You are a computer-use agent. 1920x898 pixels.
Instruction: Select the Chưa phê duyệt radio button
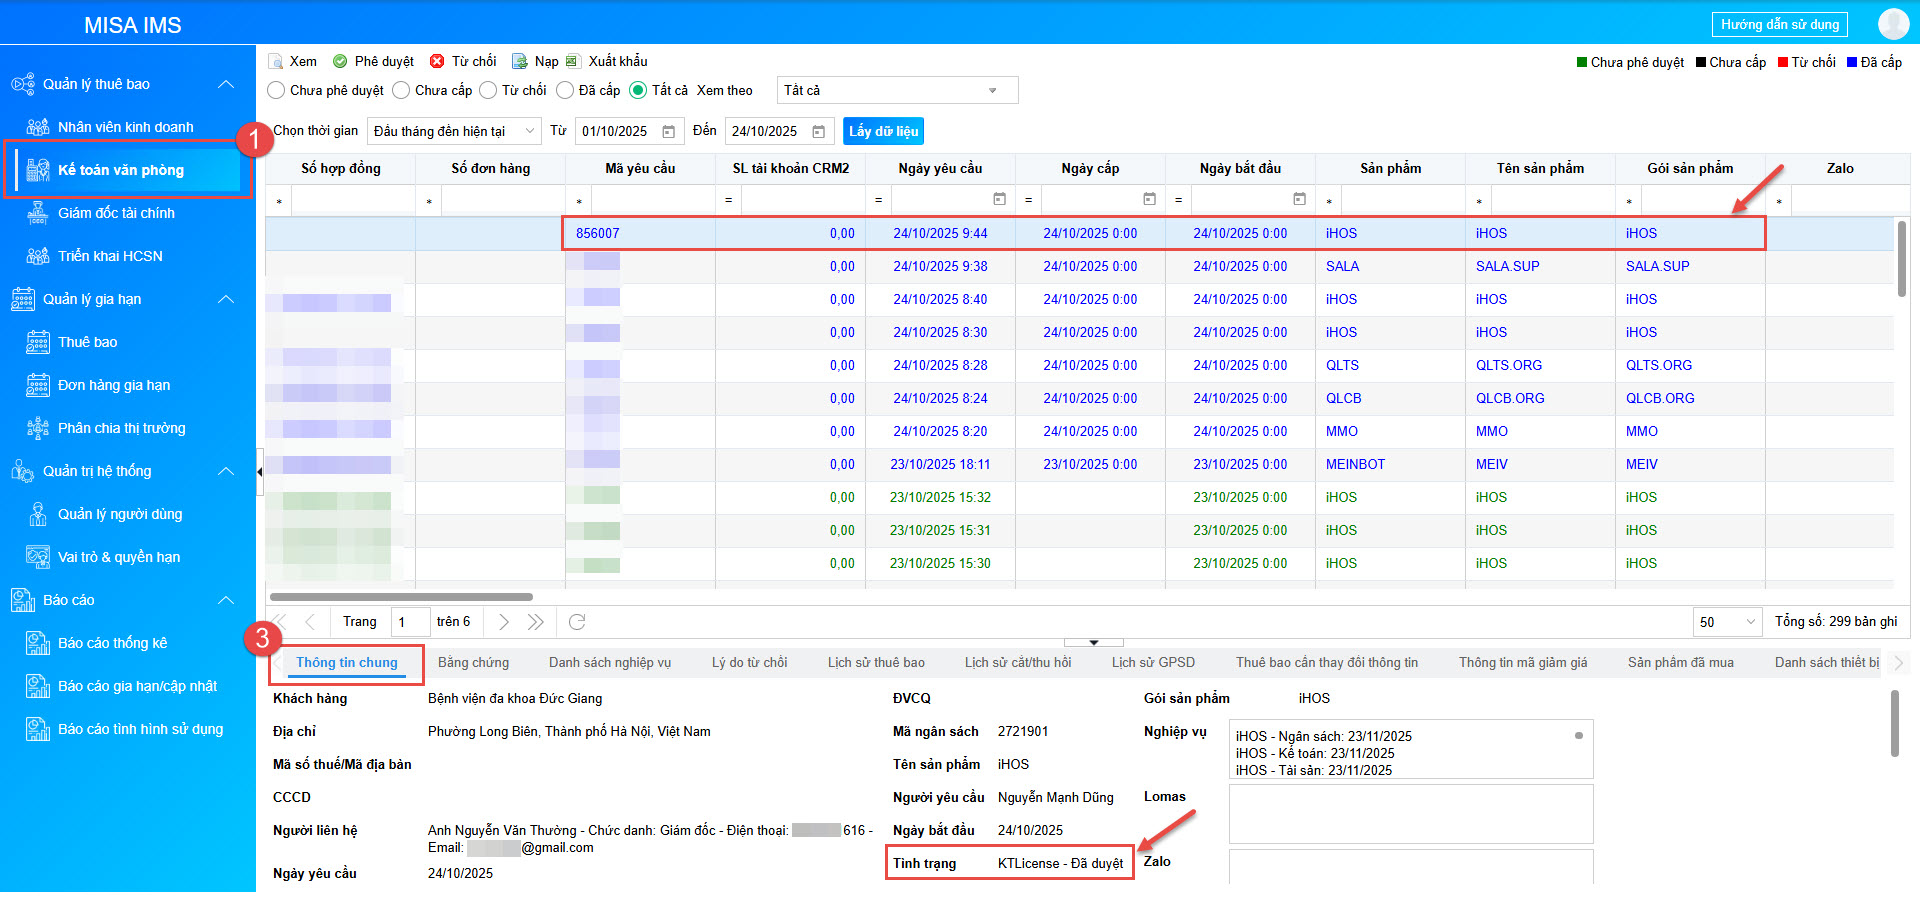click(x=277, y=90)
